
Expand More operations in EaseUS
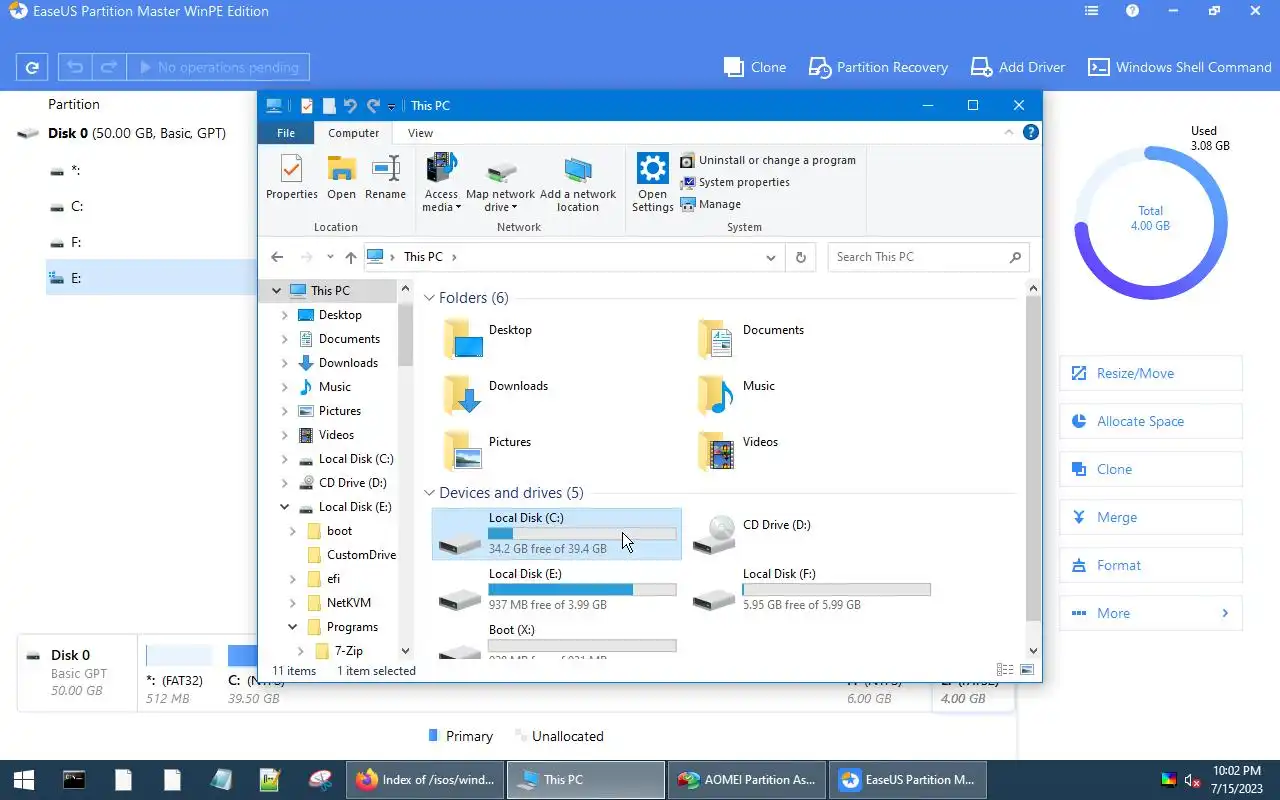pos(1150,613)
